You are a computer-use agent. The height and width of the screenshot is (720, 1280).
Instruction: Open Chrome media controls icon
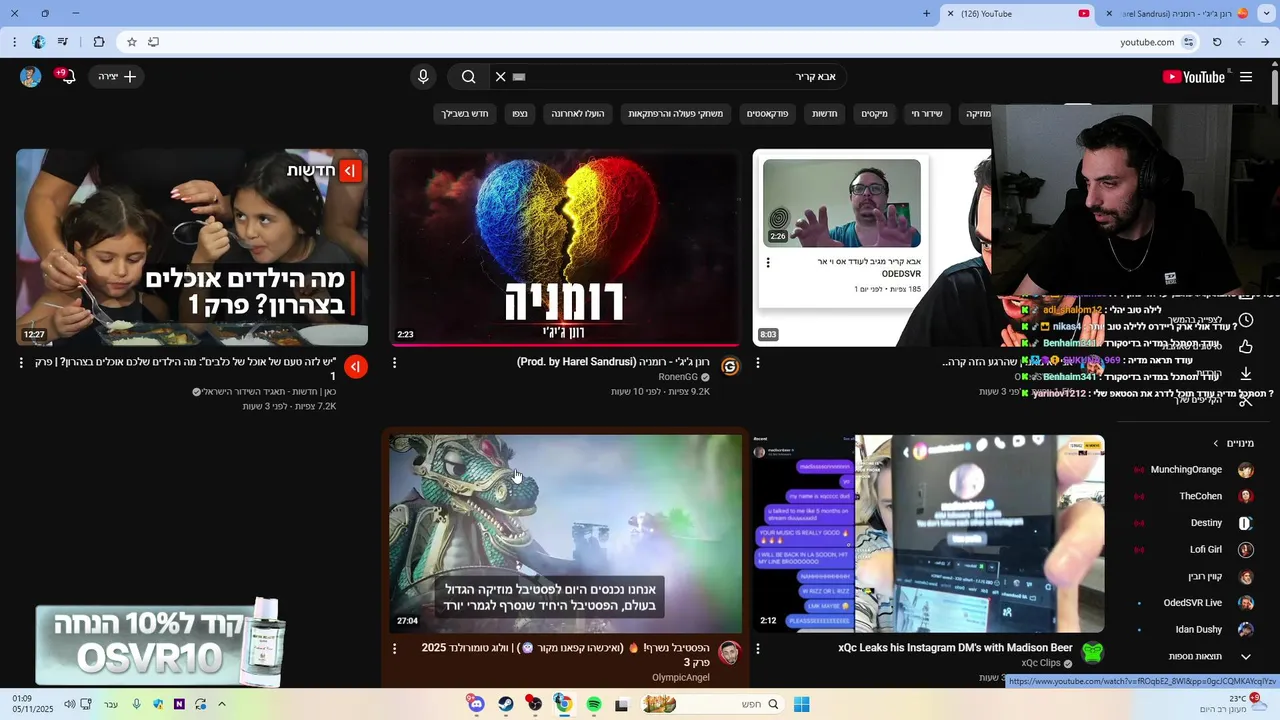tap(64, 42)
